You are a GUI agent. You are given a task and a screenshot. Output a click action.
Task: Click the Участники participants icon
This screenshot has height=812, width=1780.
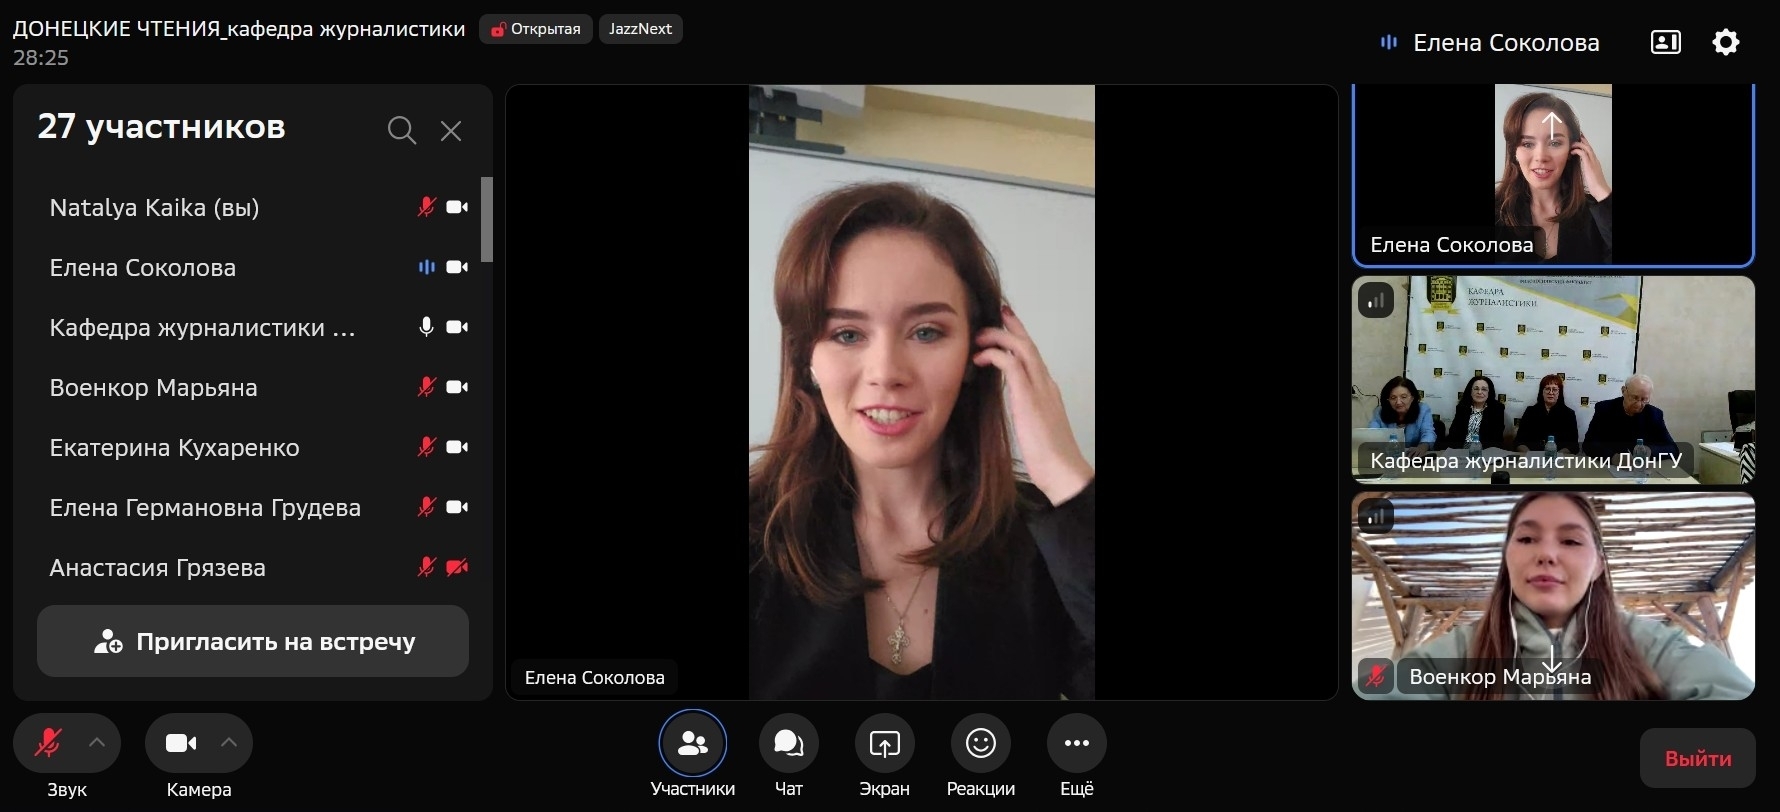(x=692, y=743)
